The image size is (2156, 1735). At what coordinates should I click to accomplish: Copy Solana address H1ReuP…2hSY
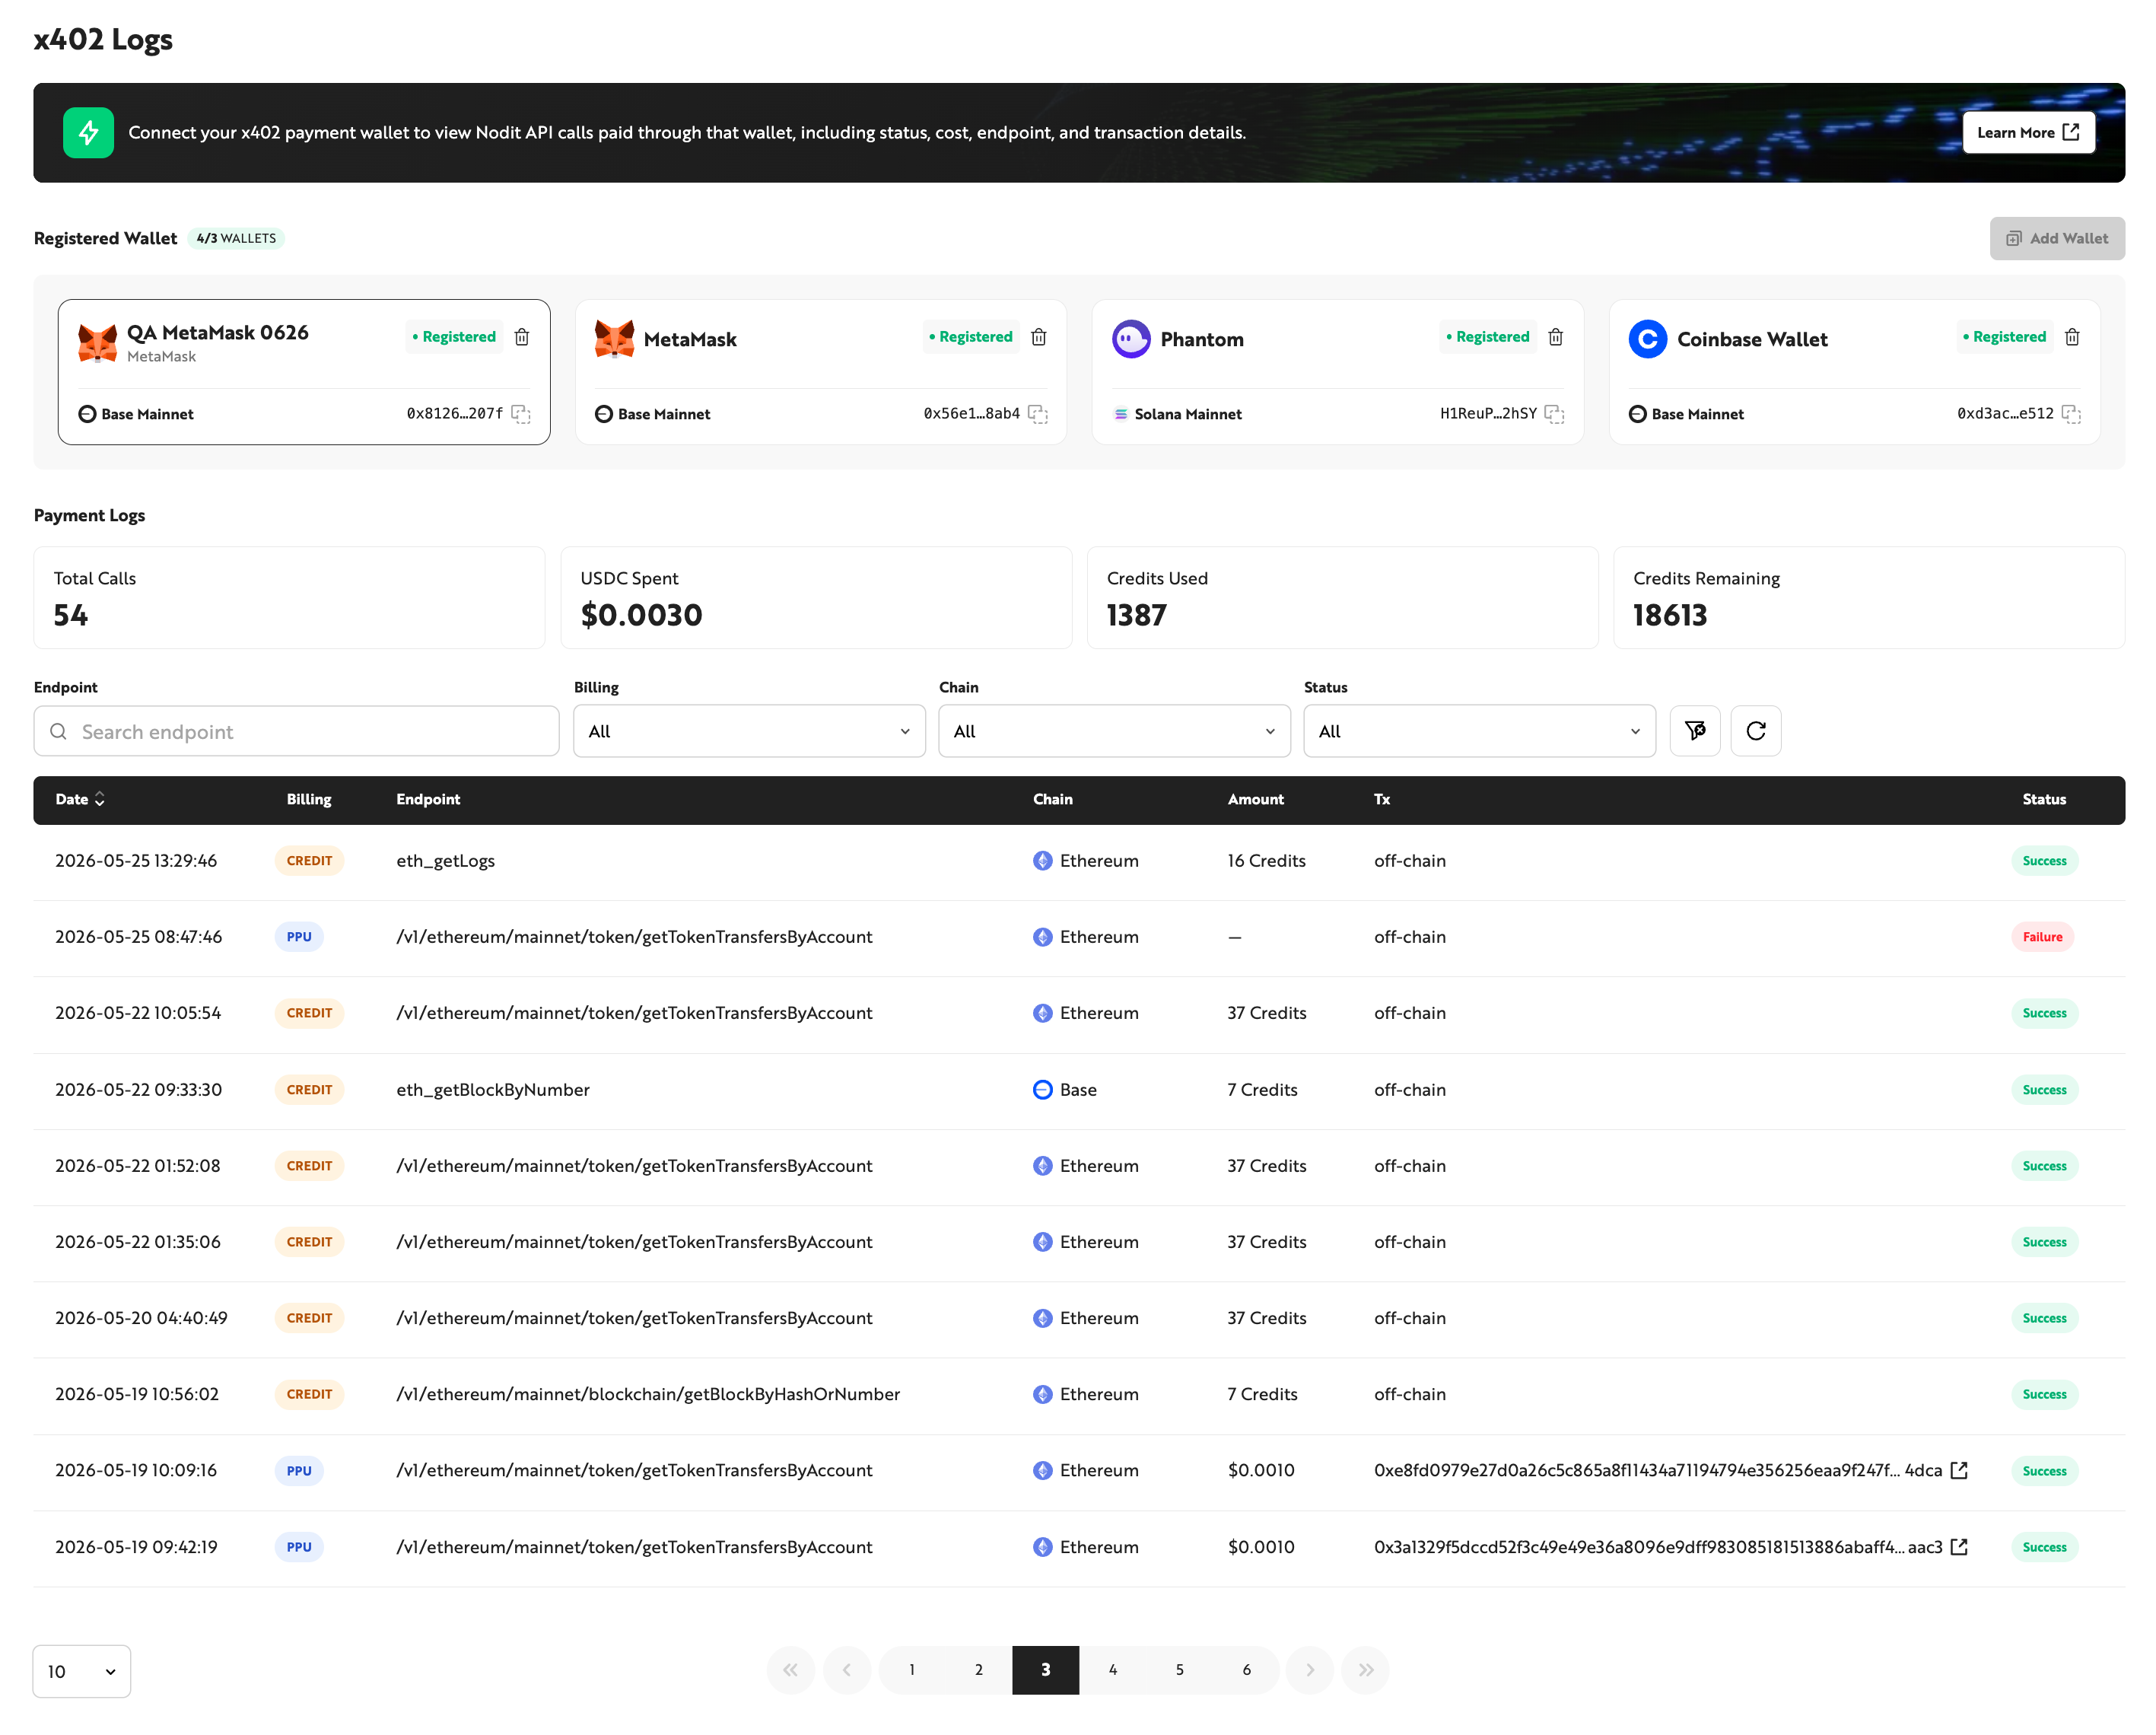point(1555,414)
